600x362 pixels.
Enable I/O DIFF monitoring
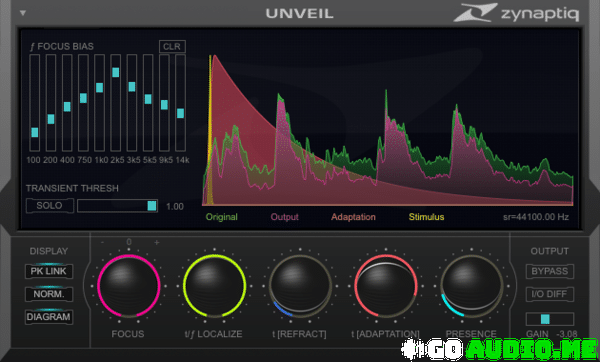click(x=549, y=294)
